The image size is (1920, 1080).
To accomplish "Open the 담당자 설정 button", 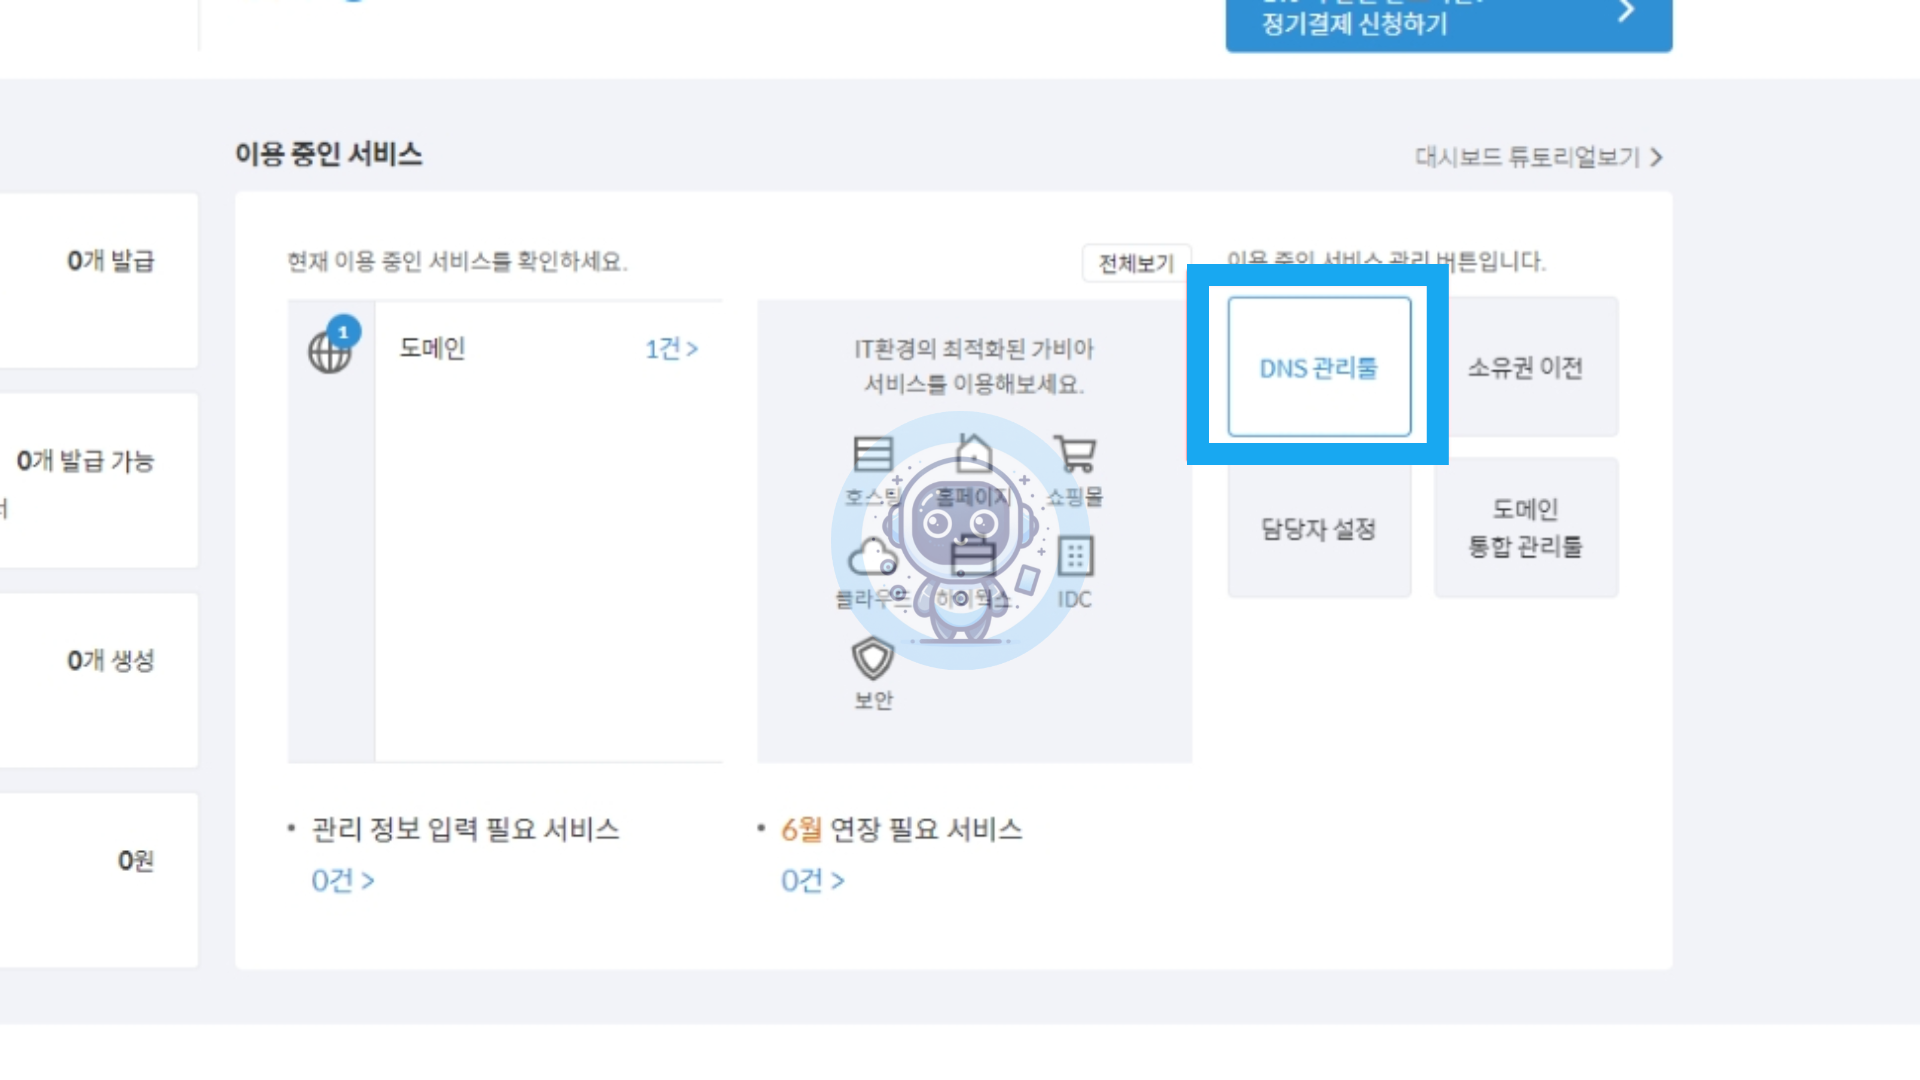I will click(x=1319, y=528).
